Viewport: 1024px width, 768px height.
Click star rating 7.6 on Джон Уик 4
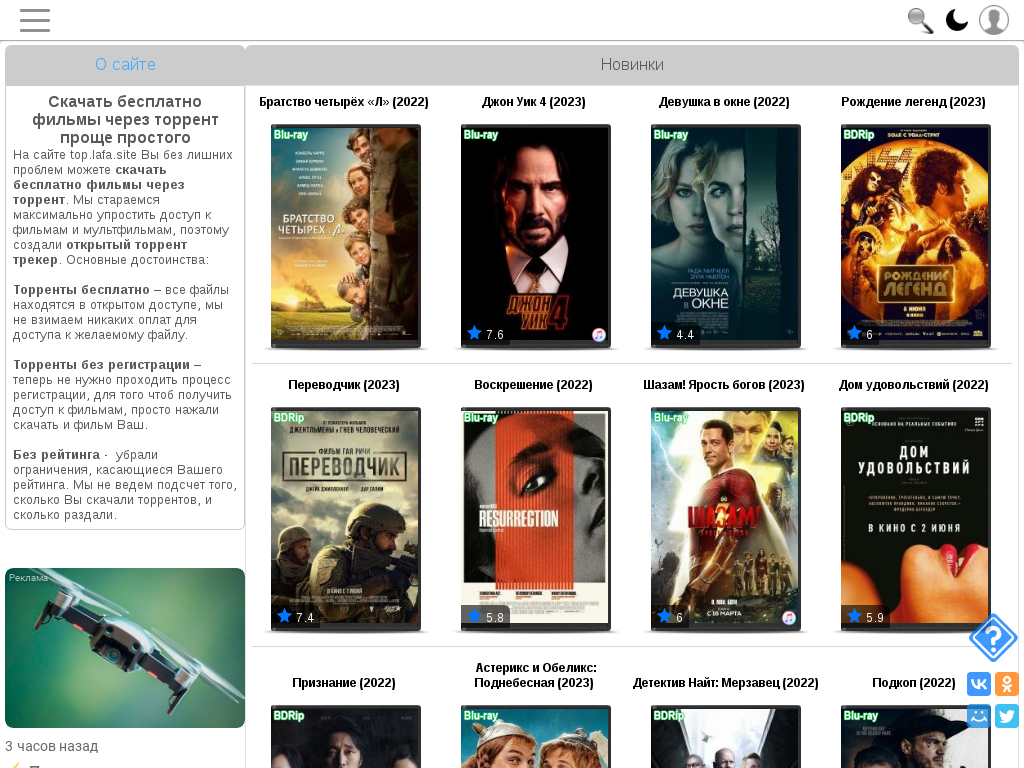[x=485, y=334]
